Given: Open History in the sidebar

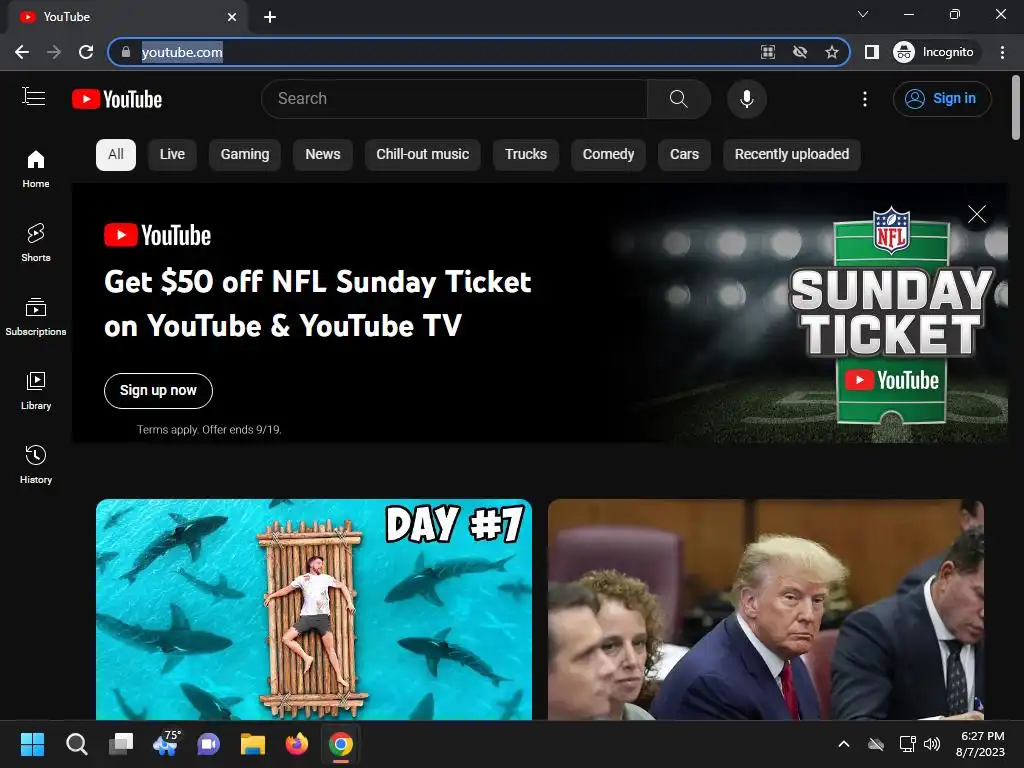Looking at the screenshot, I should point(36,464).
